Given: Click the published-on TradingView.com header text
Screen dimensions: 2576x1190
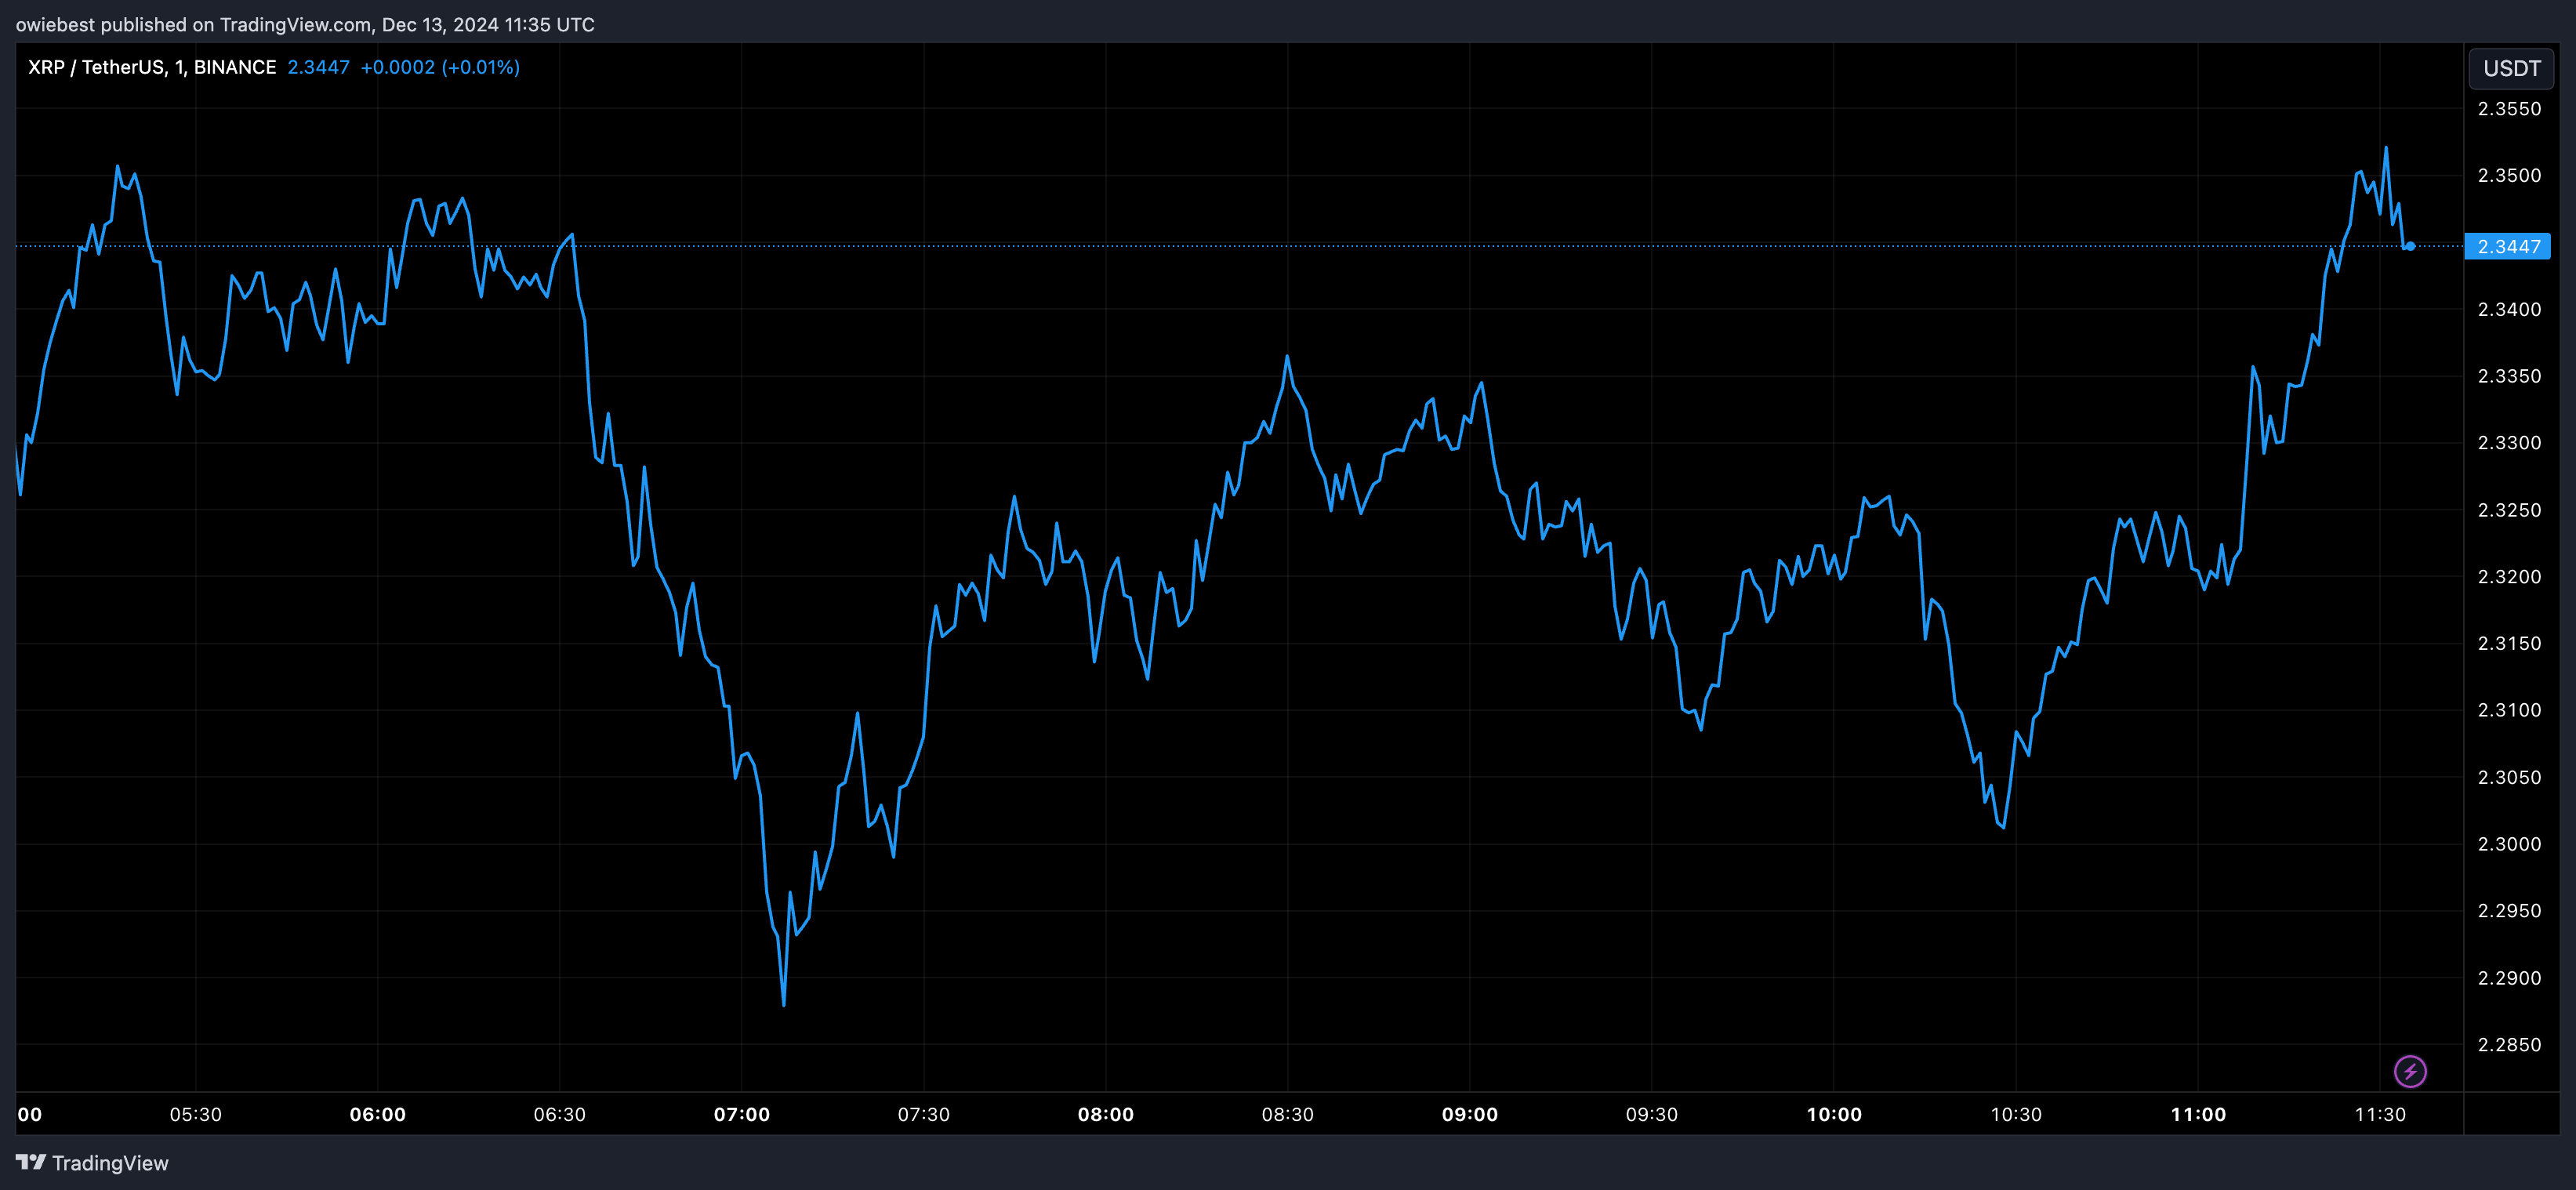Looking at the screenshot, I should [x=305, y=25].
